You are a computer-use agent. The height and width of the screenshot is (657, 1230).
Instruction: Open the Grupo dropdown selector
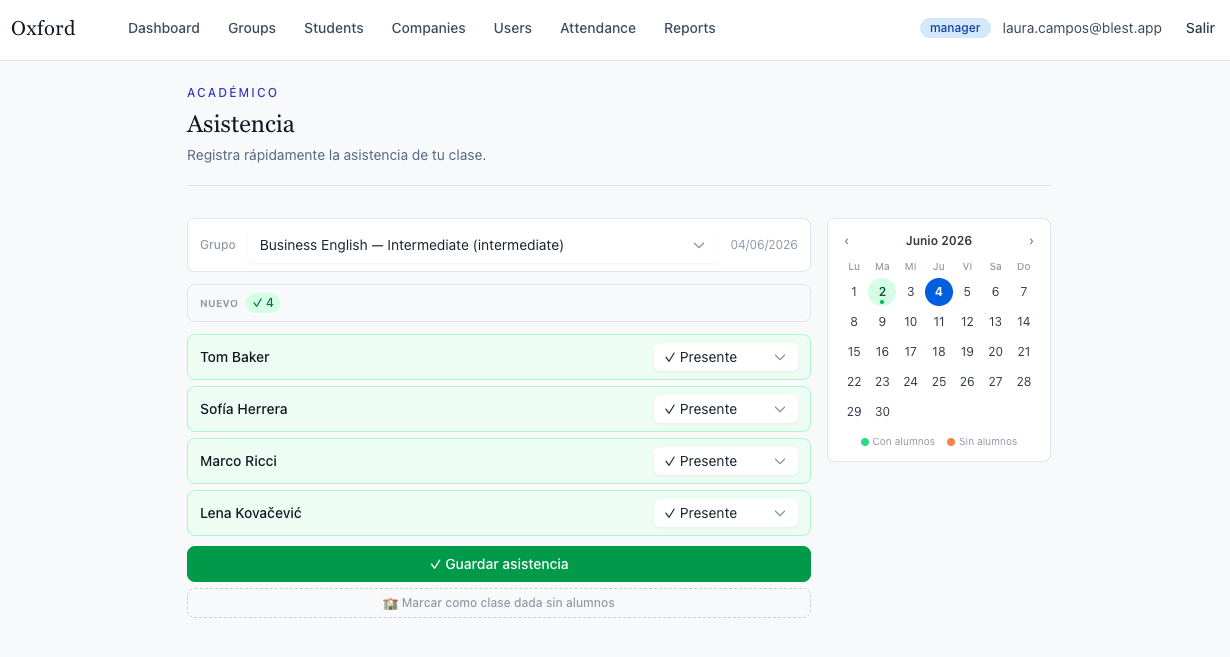pos(483,245)
